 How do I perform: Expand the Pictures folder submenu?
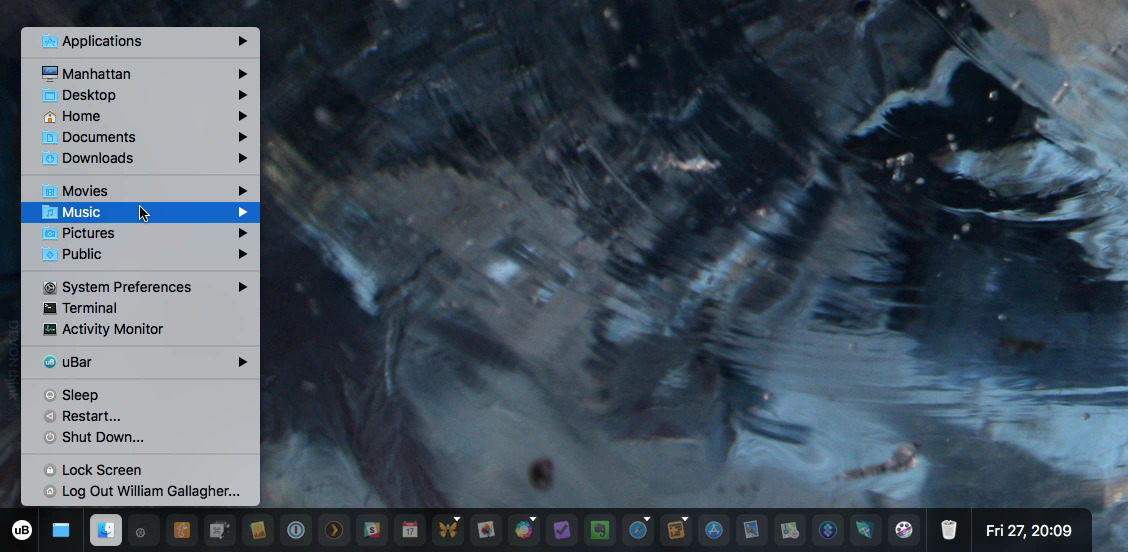(x=140, y=233)
